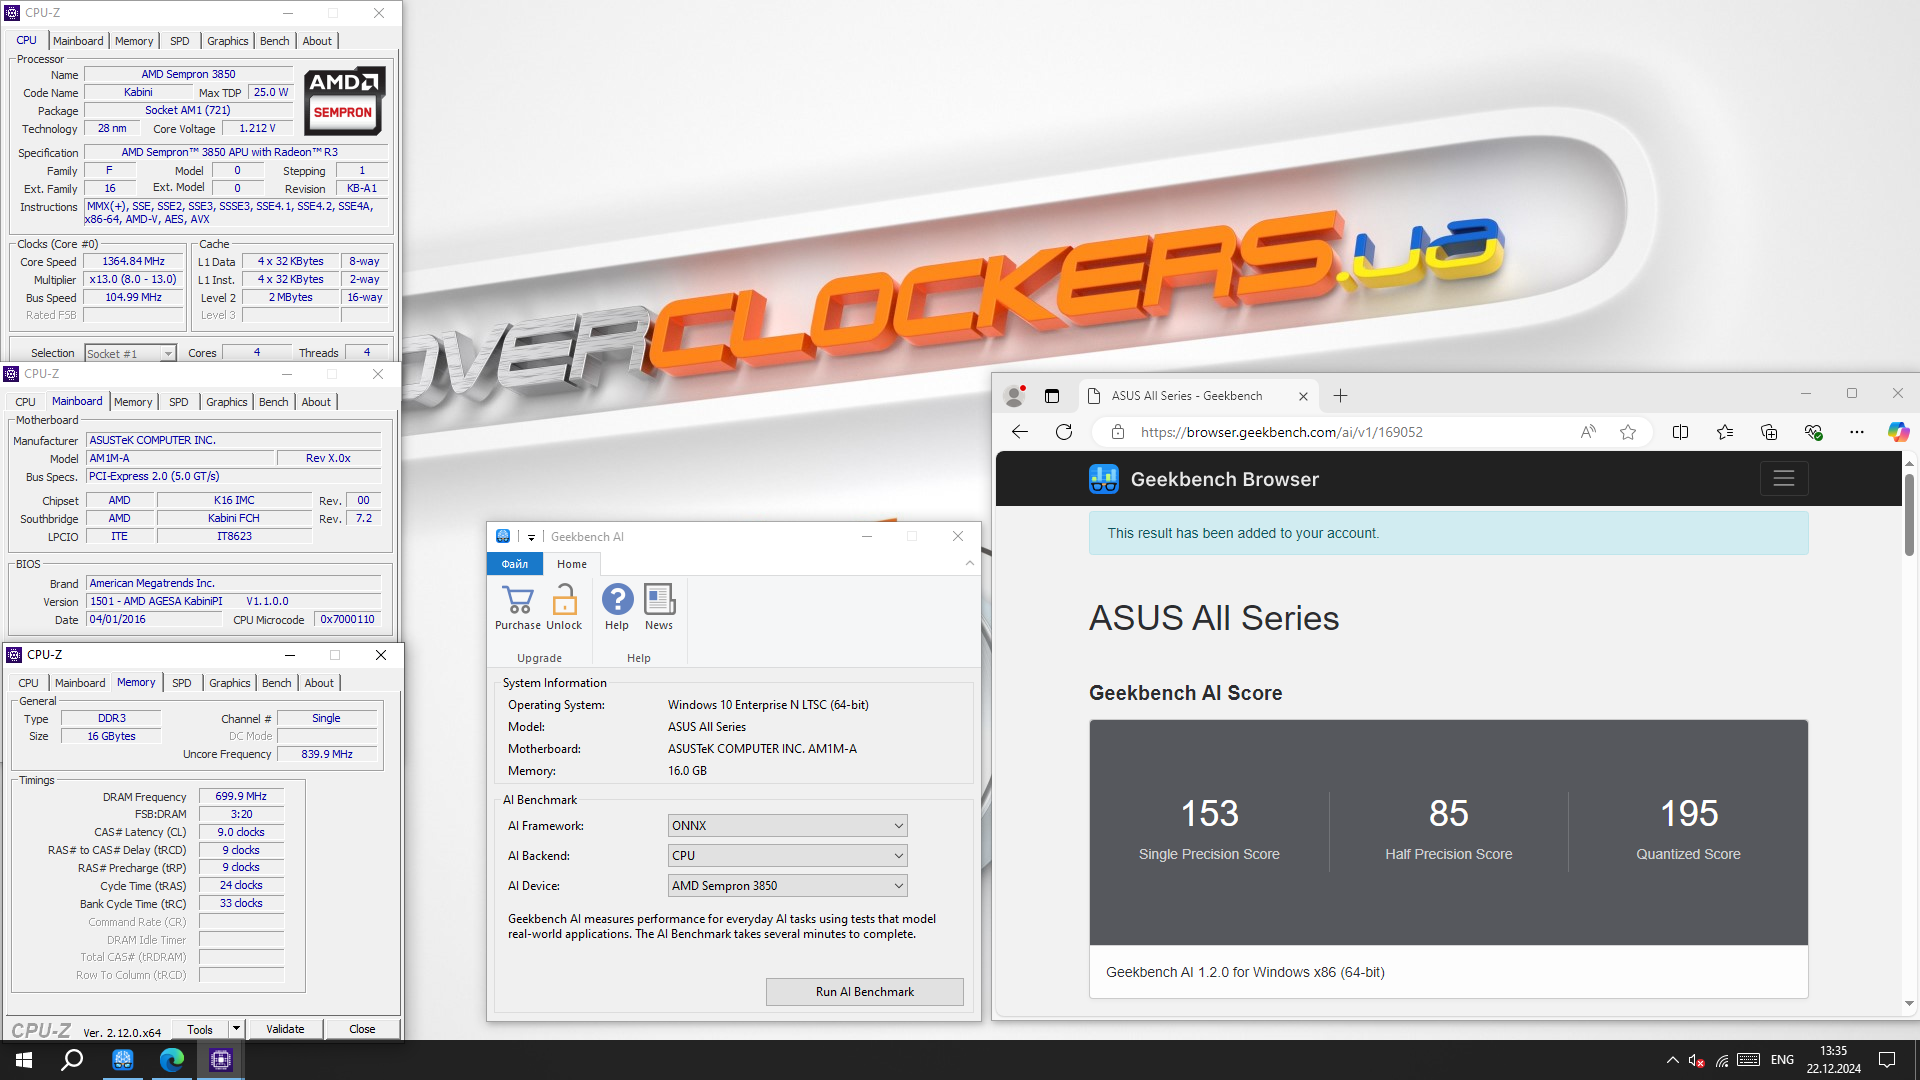Click Single Precision Score value 153
Image resolution: width=1920 pixels, height=1080 pixels.
(x=1209, y=814)
